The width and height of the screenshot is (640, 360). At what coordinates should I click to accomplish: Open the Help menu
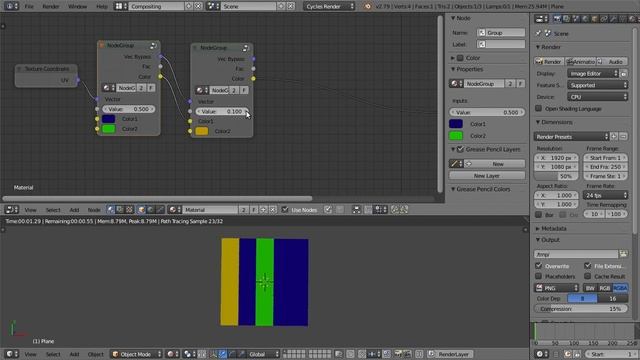[101, 7]
